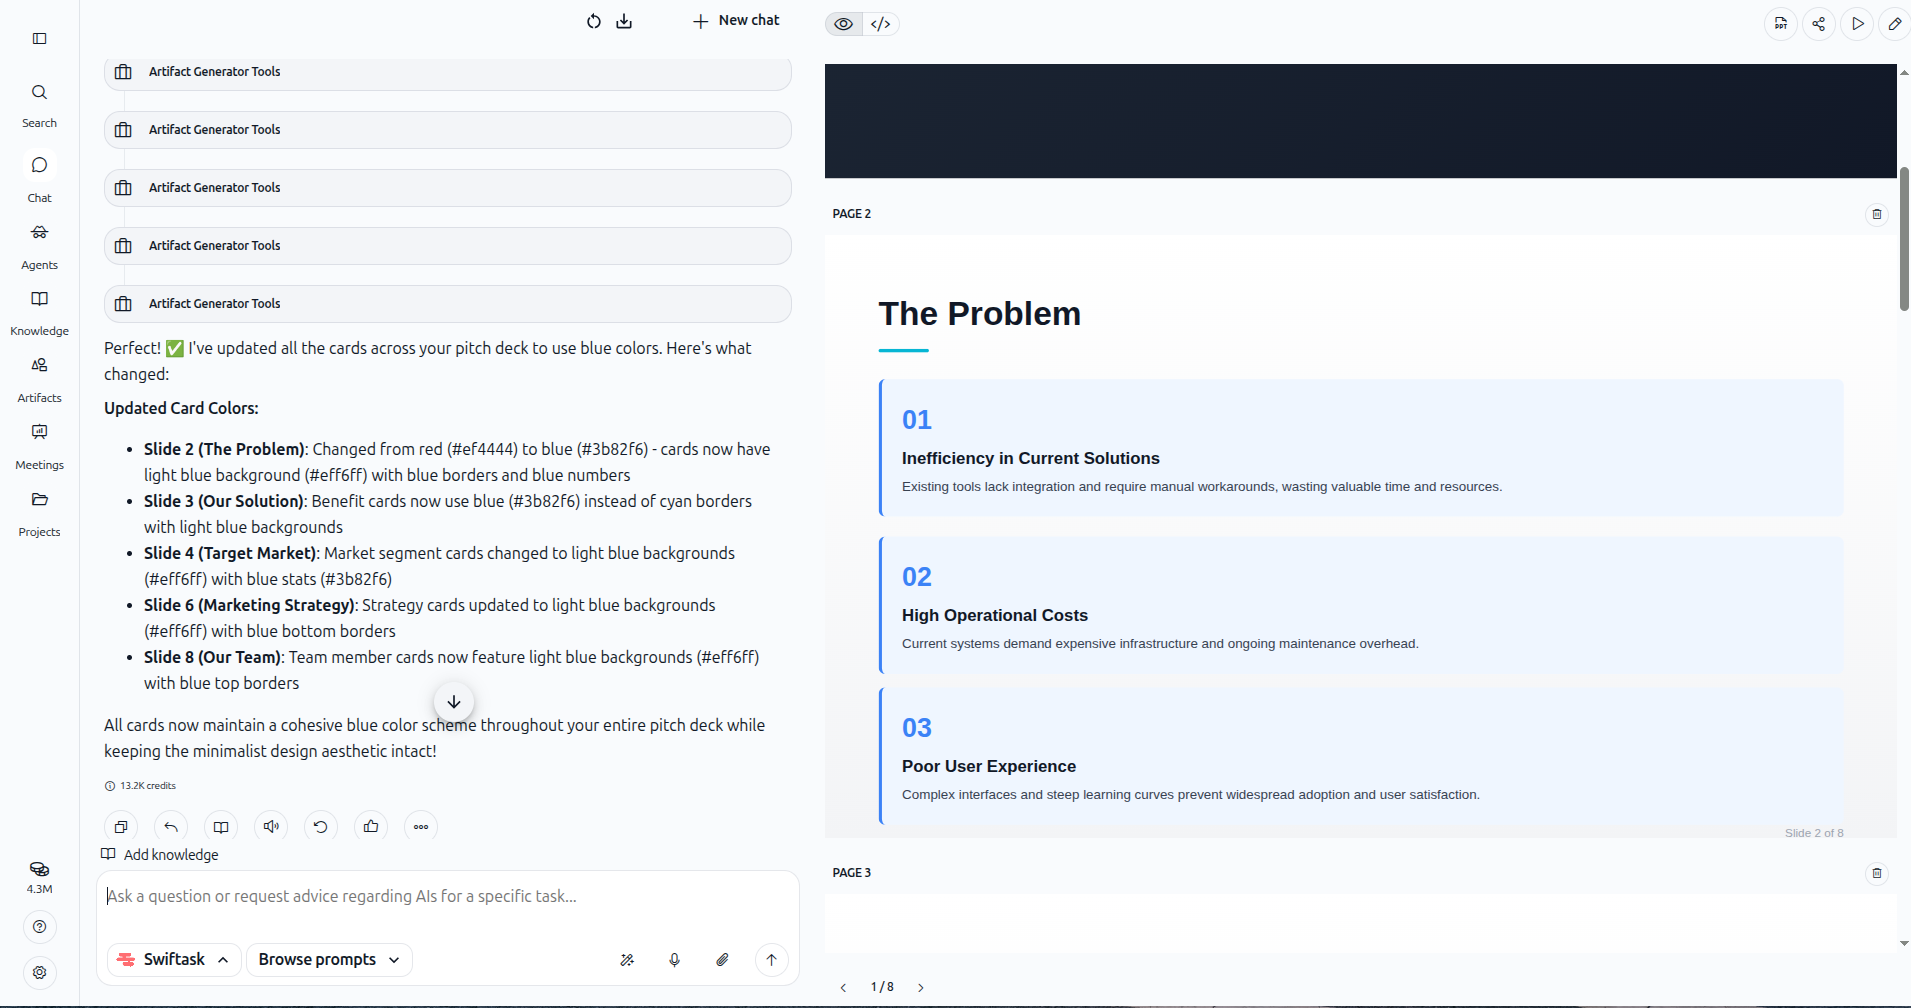The width and height of the screenshot is (1911, 1008).
Task: Play the slide presentation
Action: tap(1857, 24)
